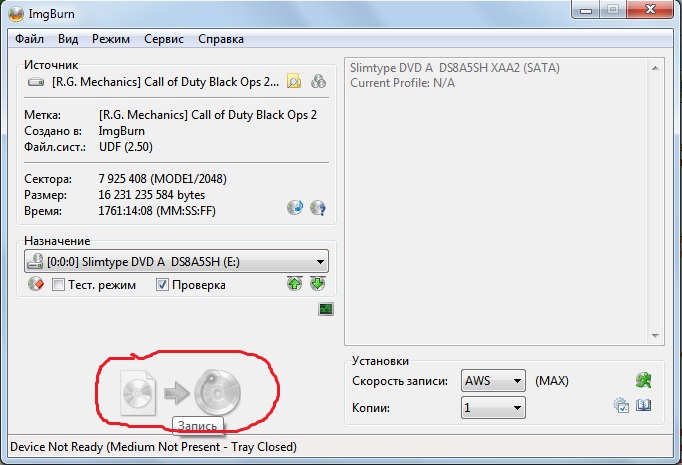Click the Создано в value ImgBurn

[122, 131]
